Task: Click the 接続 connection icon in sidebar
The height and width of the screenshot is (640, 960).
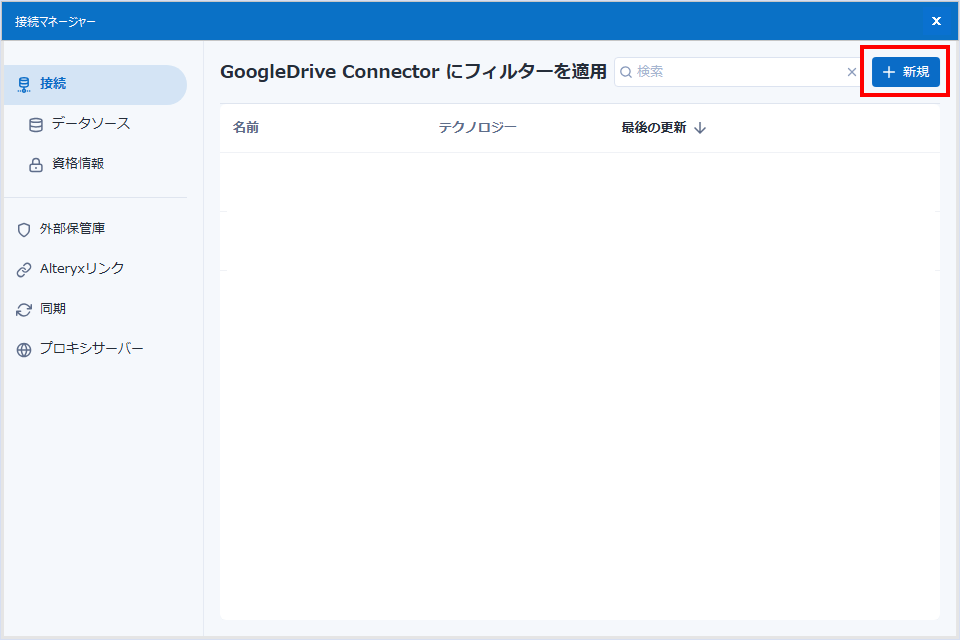Action: pos(24,85)
